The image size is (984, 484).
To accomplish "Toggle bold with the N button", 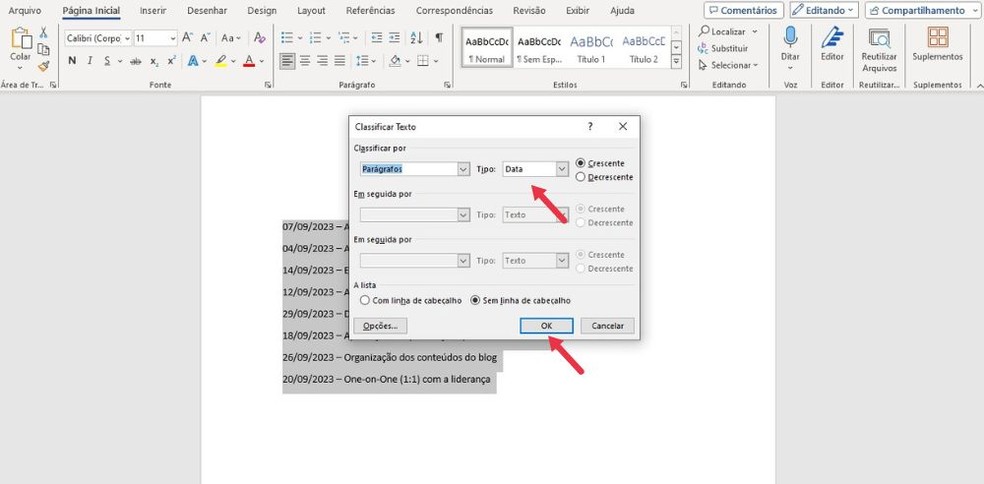I will (x=72, y=61).
